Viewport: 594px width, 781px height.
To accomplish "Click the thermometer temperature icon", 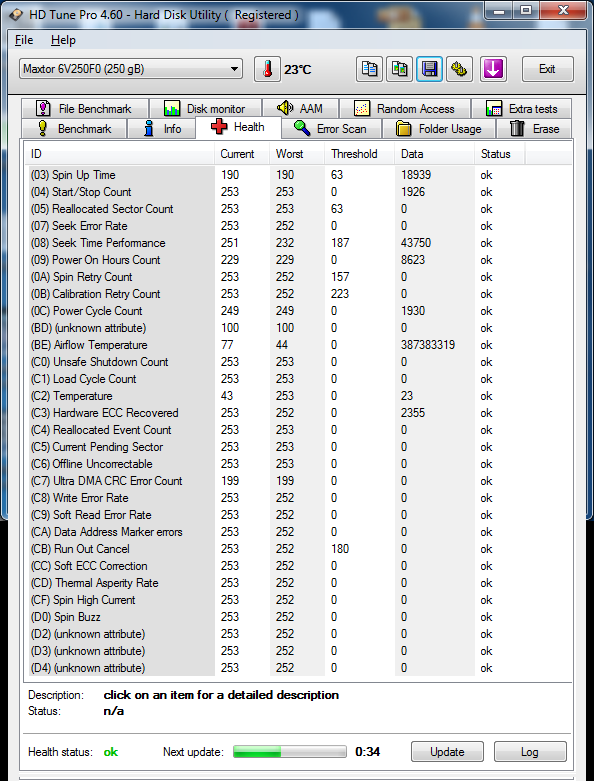I will point(267,69).
